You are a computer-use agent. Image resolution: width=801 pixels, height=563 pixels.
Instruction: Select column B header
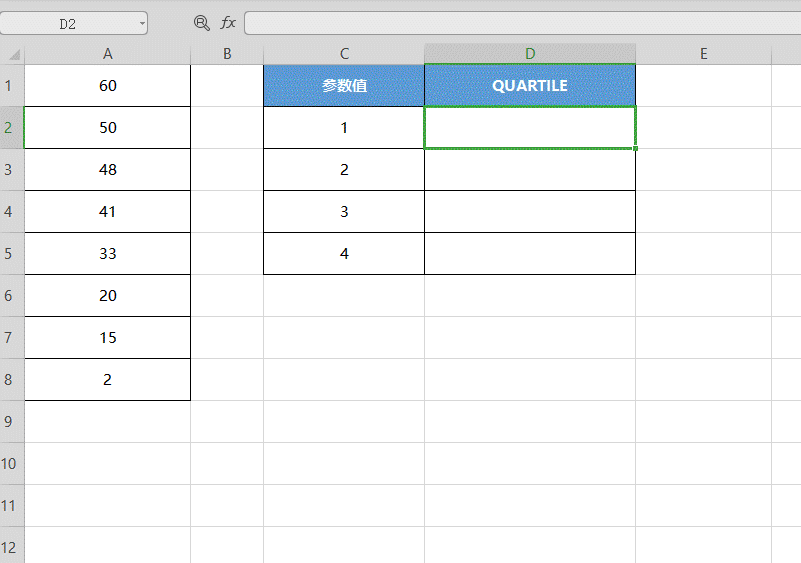pyautogui.click(x=227, y=54)
